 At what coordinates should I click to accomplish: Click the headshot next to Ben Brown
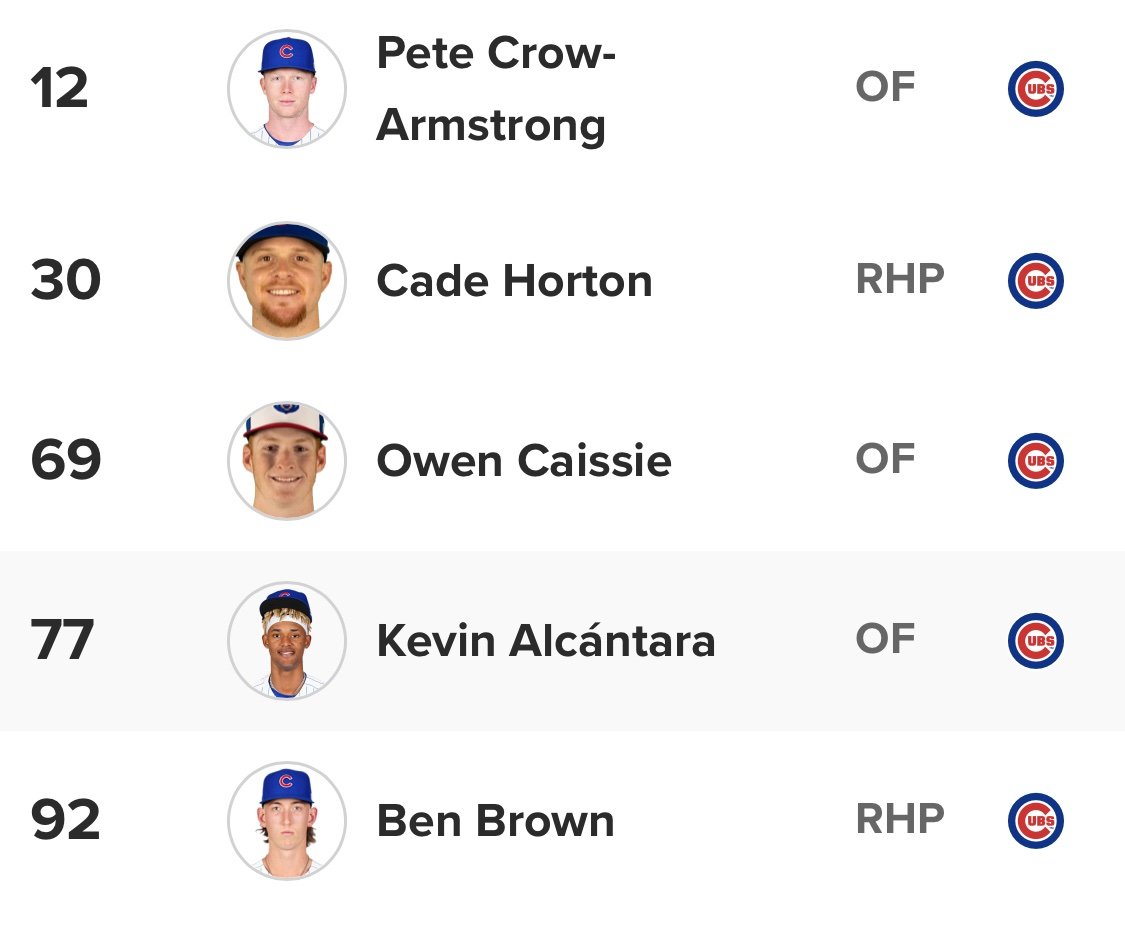pyautogui.click(x=287, y=821)
